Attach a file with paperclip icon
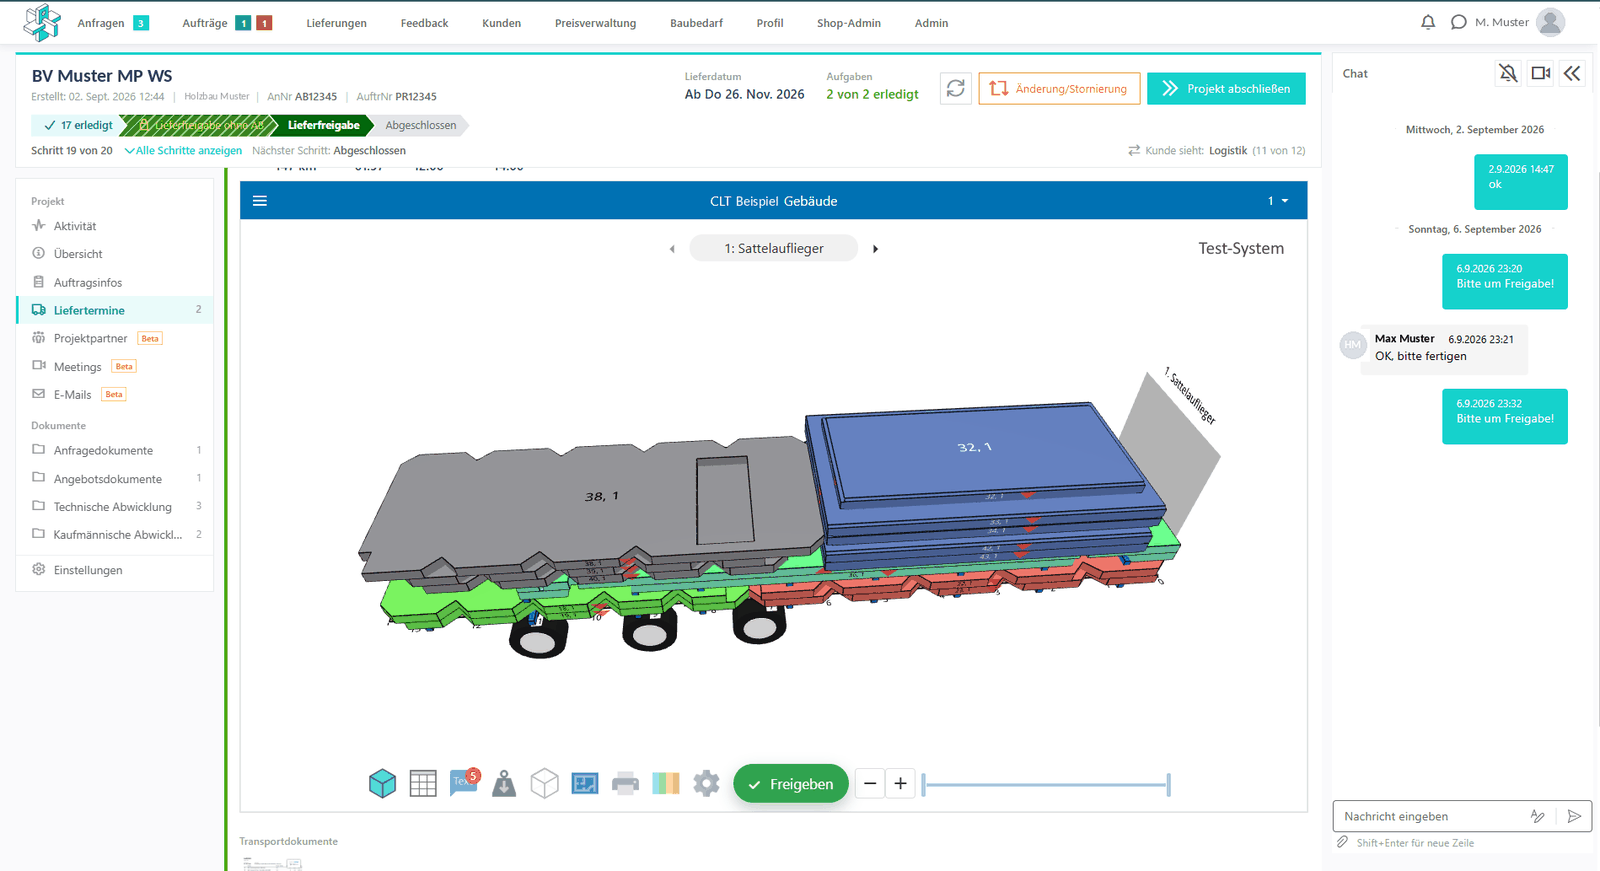This screenshot has width=1600, height=871. 1343,842
